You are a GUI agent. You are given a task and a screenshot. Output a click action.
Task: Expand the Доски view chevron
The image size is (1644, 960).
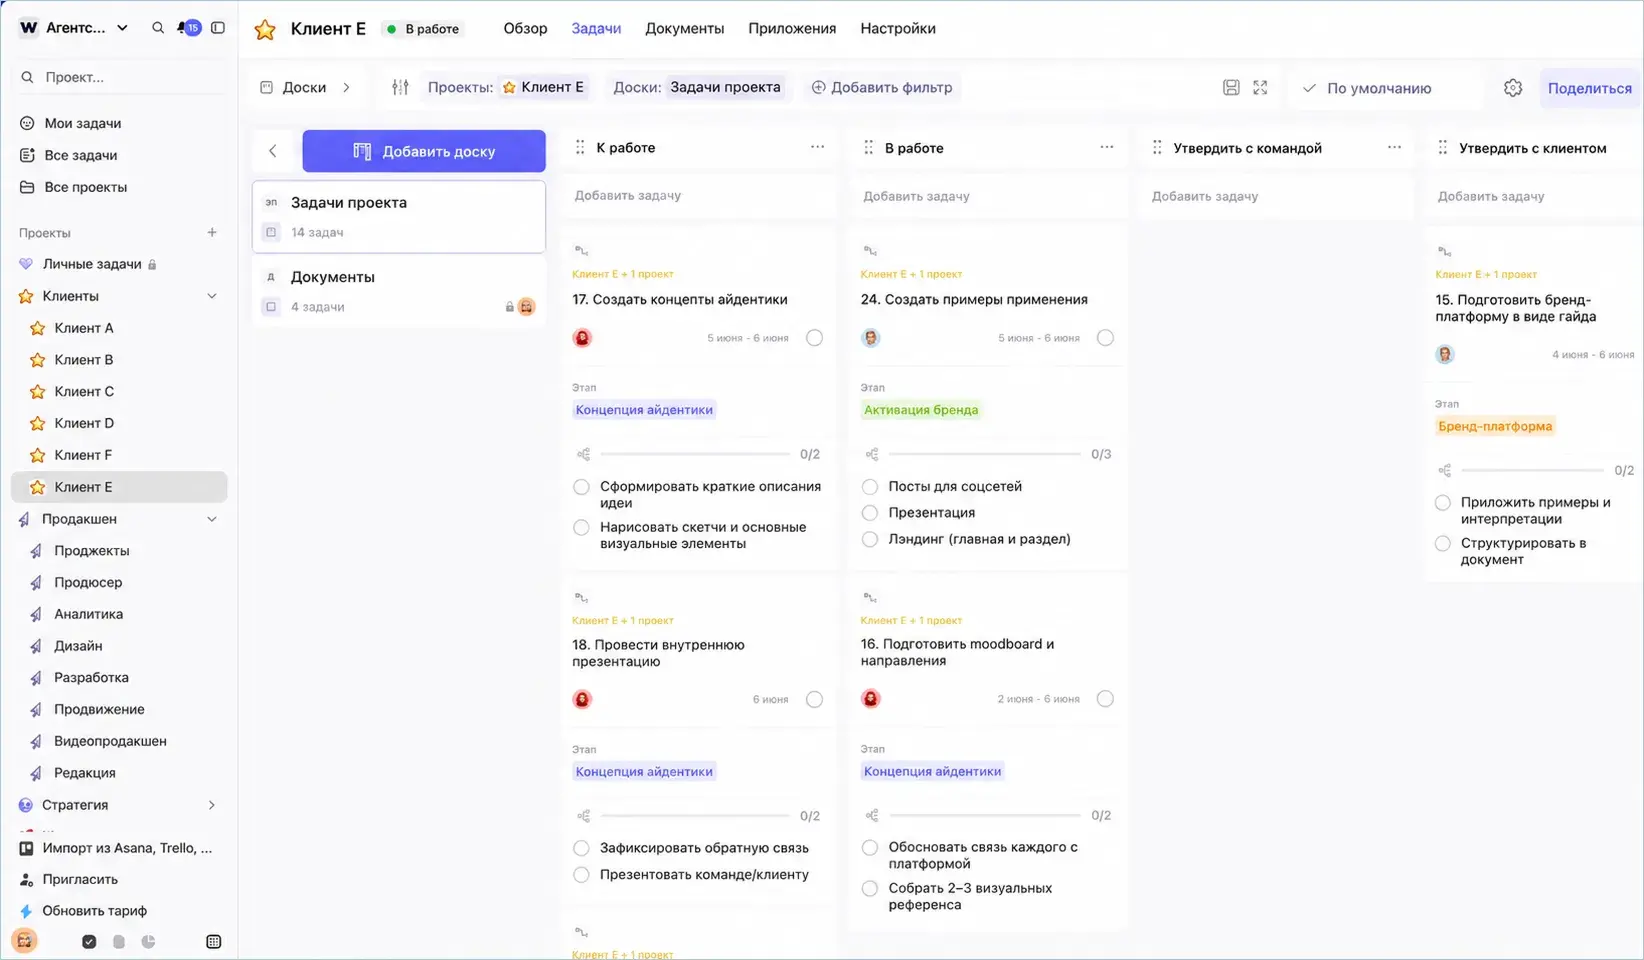pos(347,87)
